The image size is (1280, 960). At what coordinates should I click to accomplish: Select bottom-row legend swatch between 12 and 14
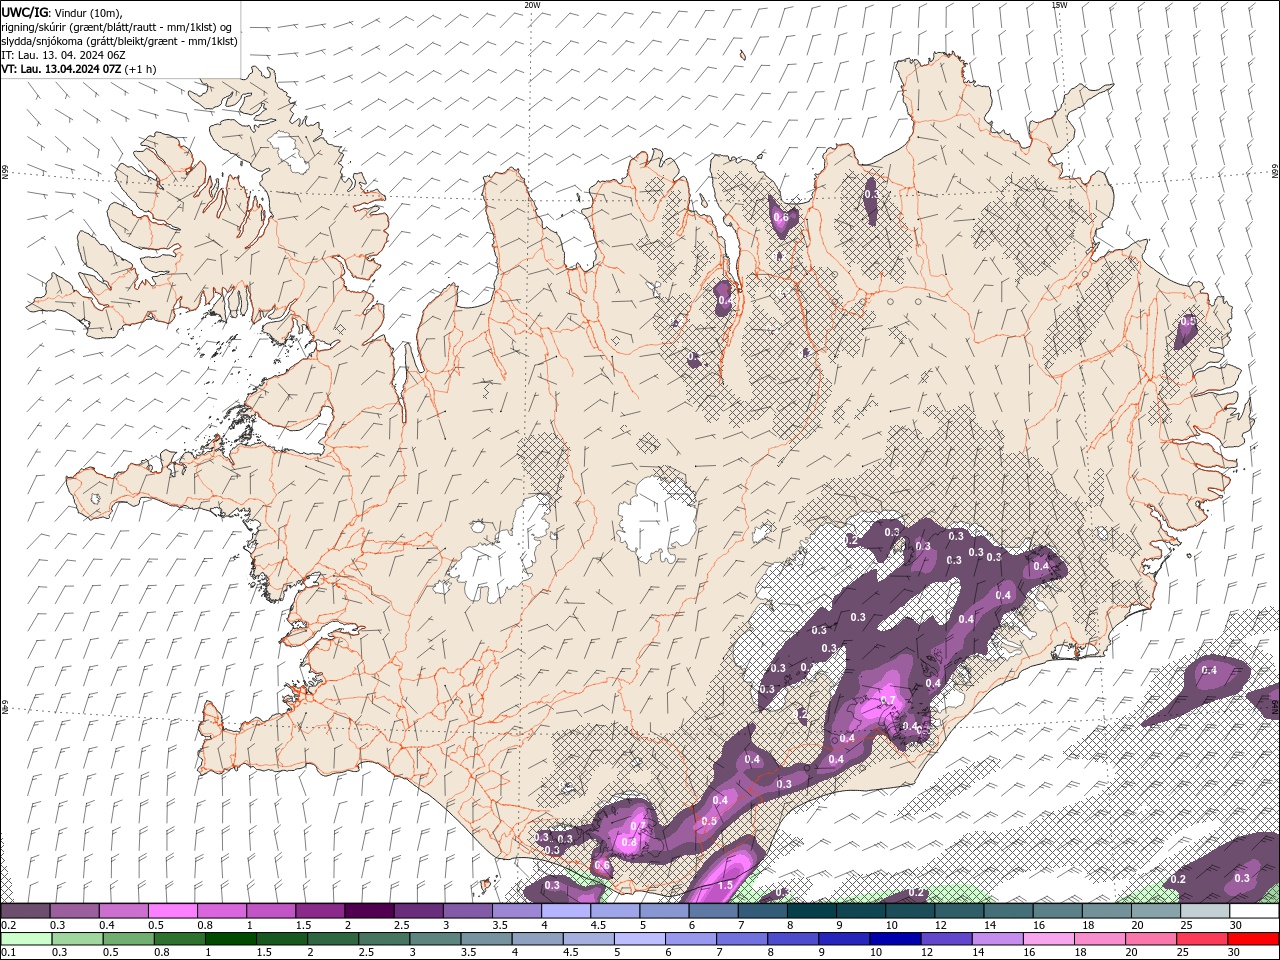point(947,939)
